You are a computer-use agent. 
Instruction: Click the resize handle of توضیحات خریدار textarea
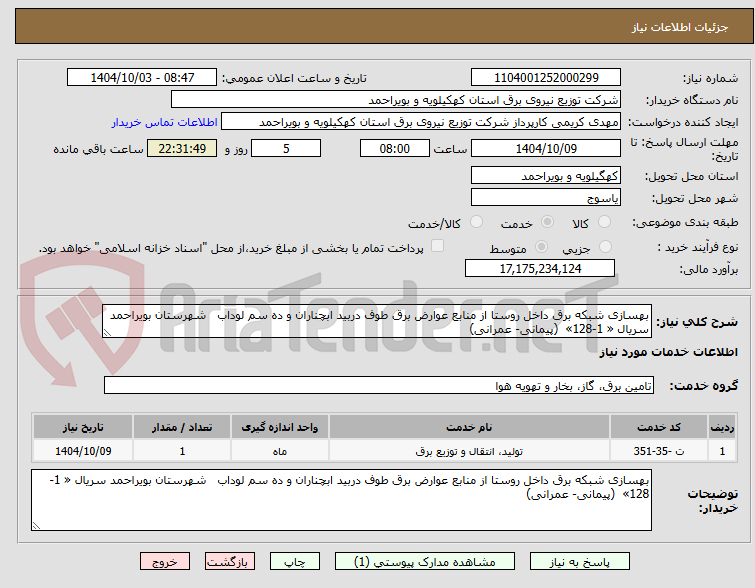click(x=37, y=526)
